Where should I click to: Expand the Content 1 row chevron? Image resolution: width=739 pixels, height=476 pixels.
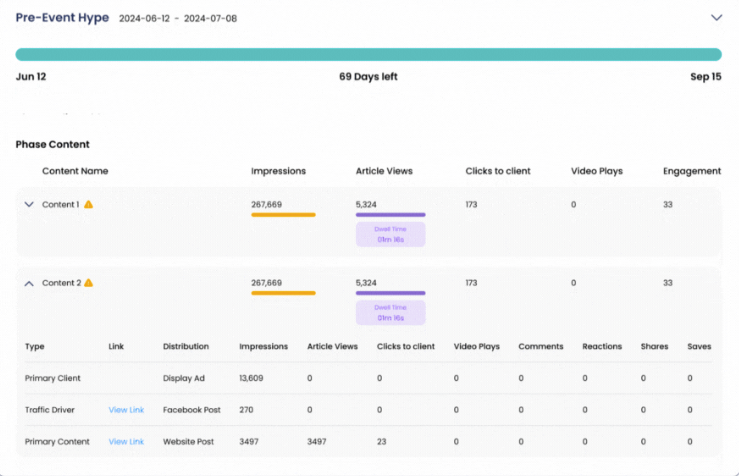click(29, 204)
